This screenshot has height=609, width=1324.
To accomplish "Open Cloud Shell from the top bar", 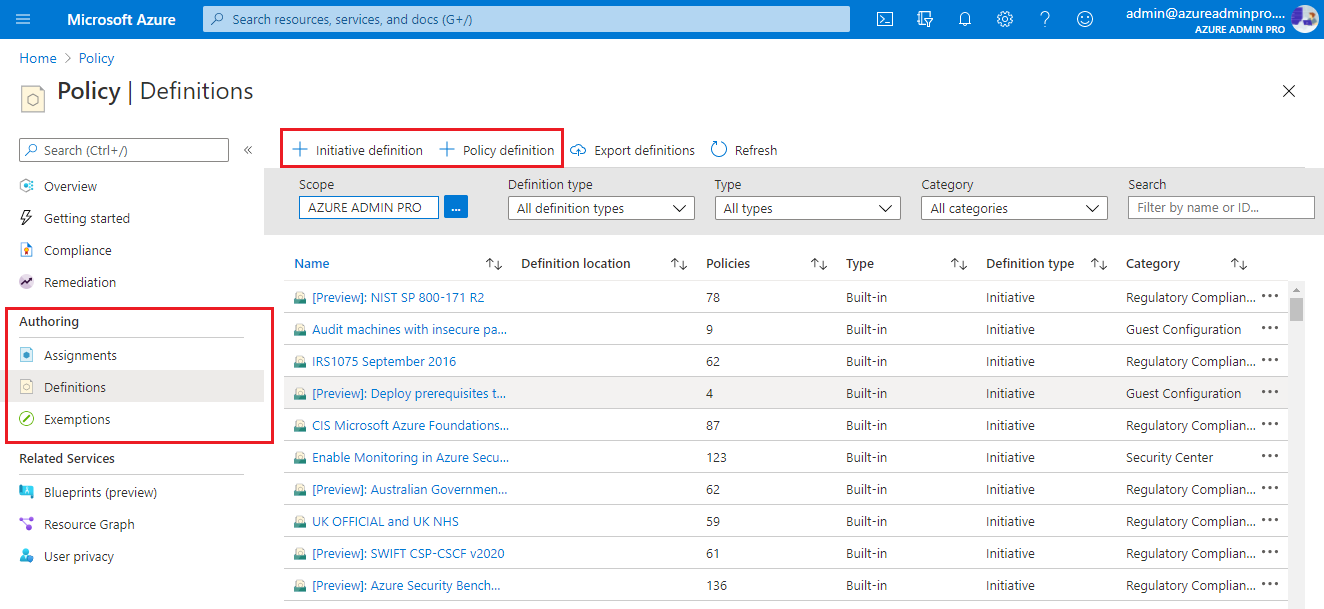I will (x=885, y=19).
